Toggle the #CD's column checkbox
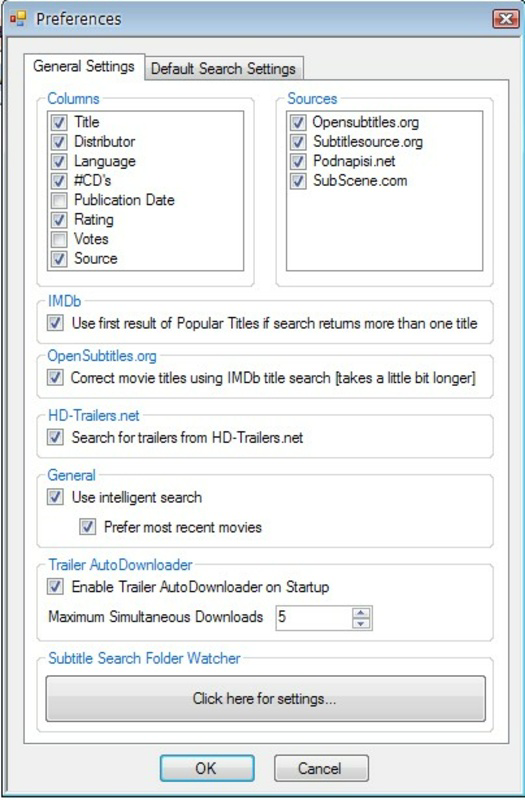Screen dimensions: 525x800 [x=59, y=181]
